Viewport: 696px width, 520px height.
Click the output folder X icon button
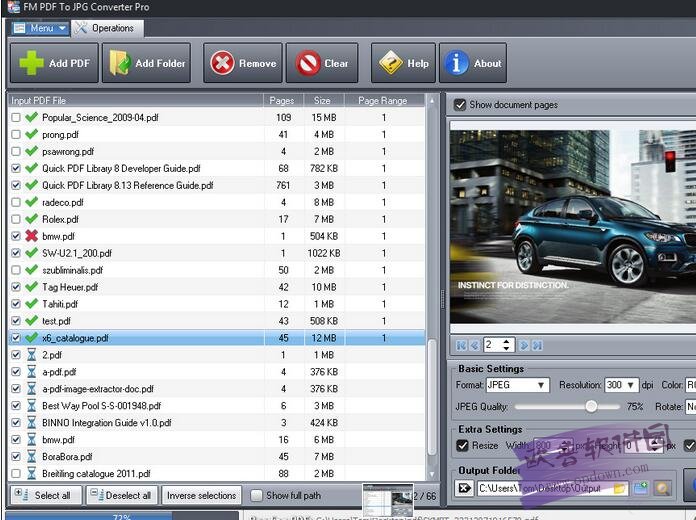click(x=464, y=488)
